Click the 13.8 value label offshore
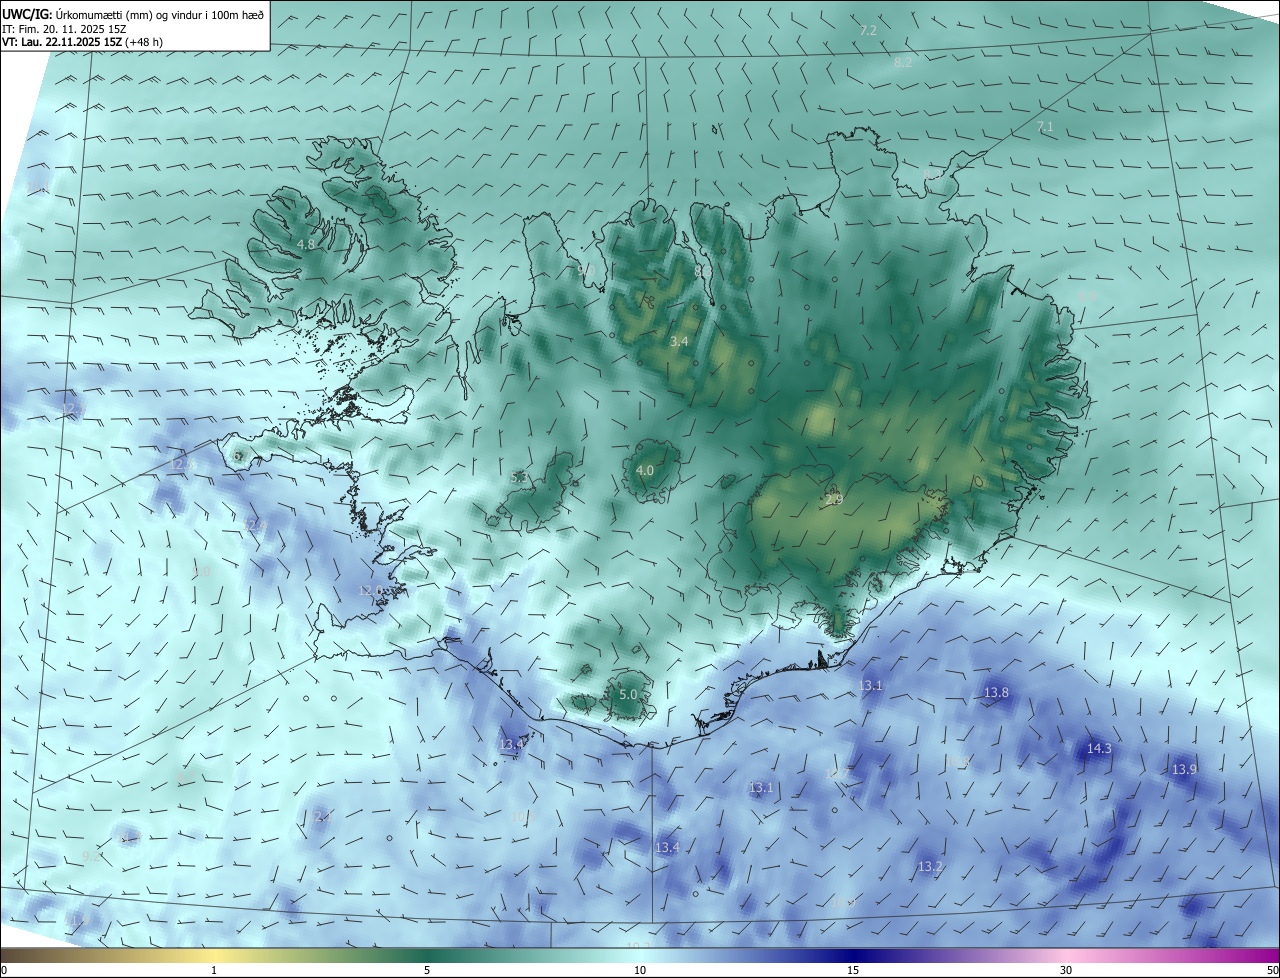The image size is (1280, 978). (996, 692)
